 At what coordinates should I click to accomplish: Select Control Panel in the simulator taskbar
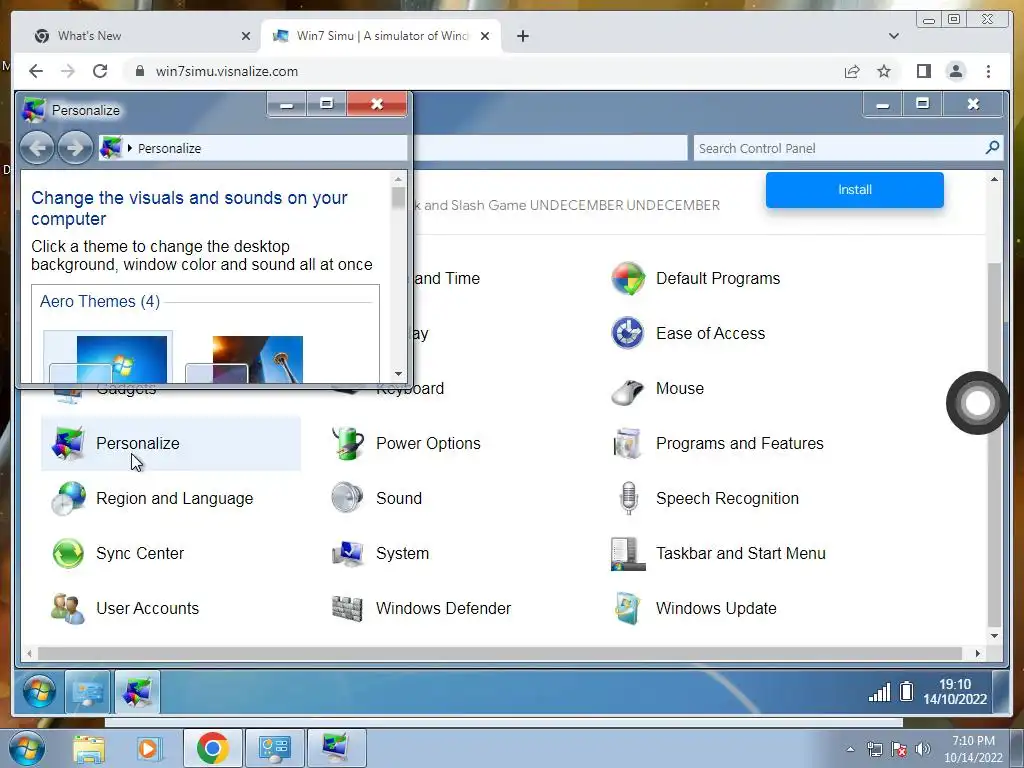88,692
